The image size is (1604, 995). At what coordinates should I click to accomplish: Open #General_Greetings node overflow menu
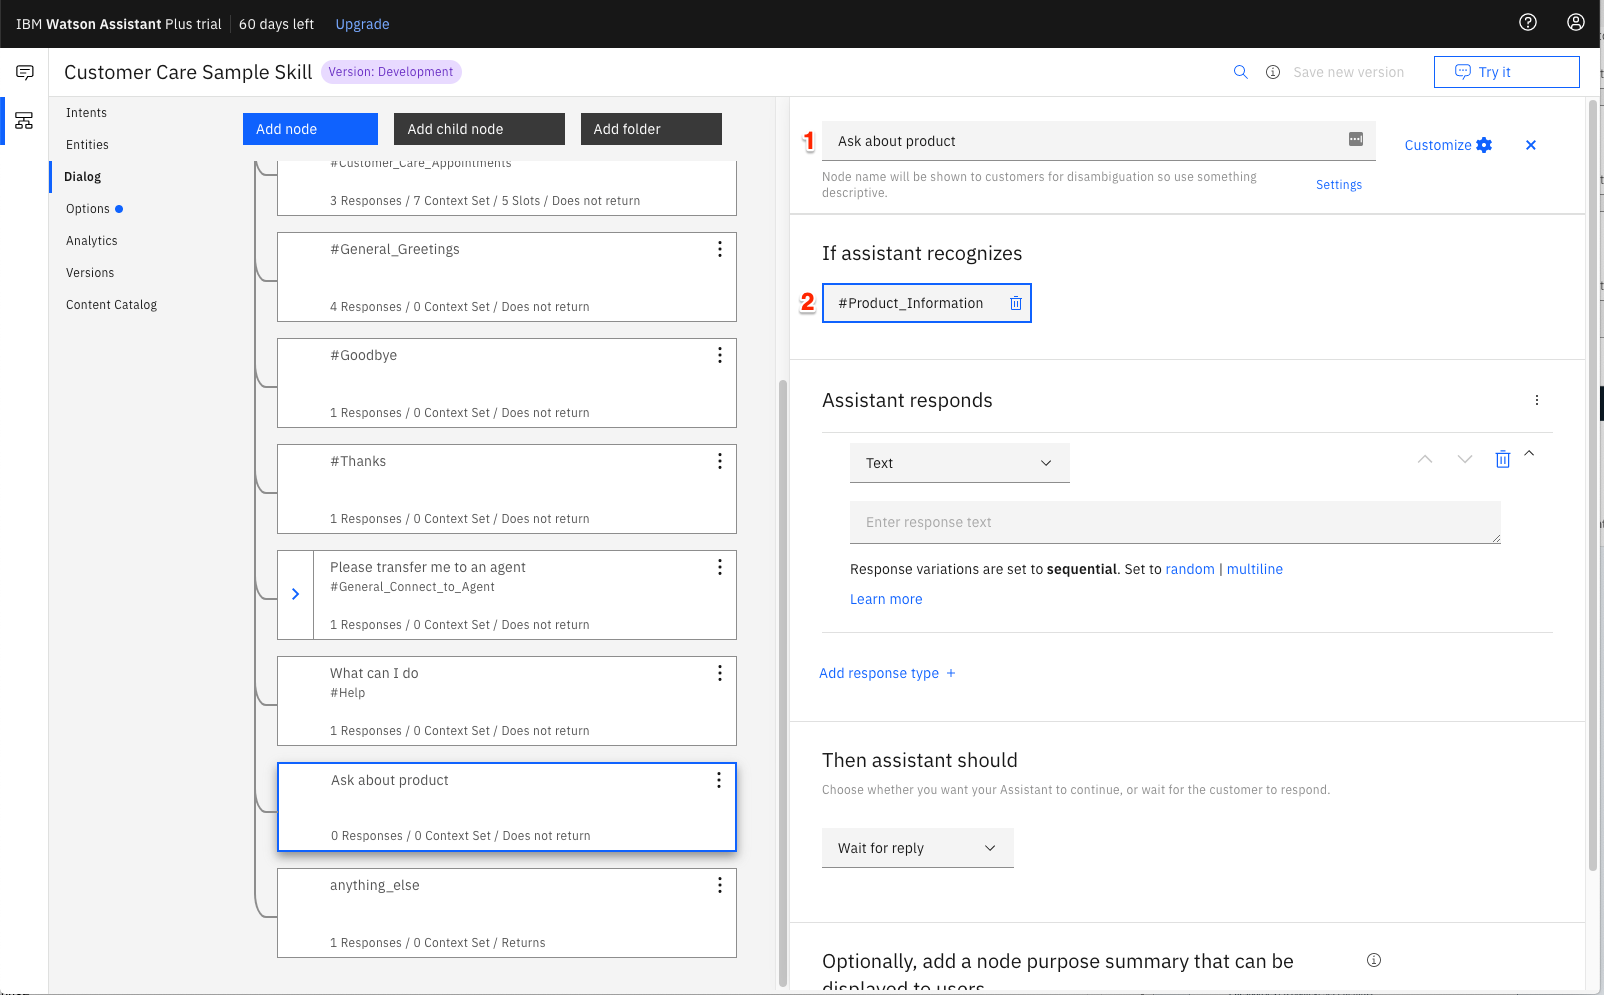[x=719, y=249]
